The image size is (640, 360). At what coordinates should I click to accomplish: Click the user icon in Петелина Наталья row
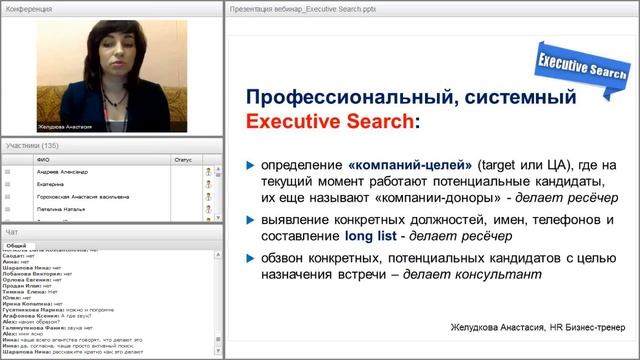click(209, 209)
